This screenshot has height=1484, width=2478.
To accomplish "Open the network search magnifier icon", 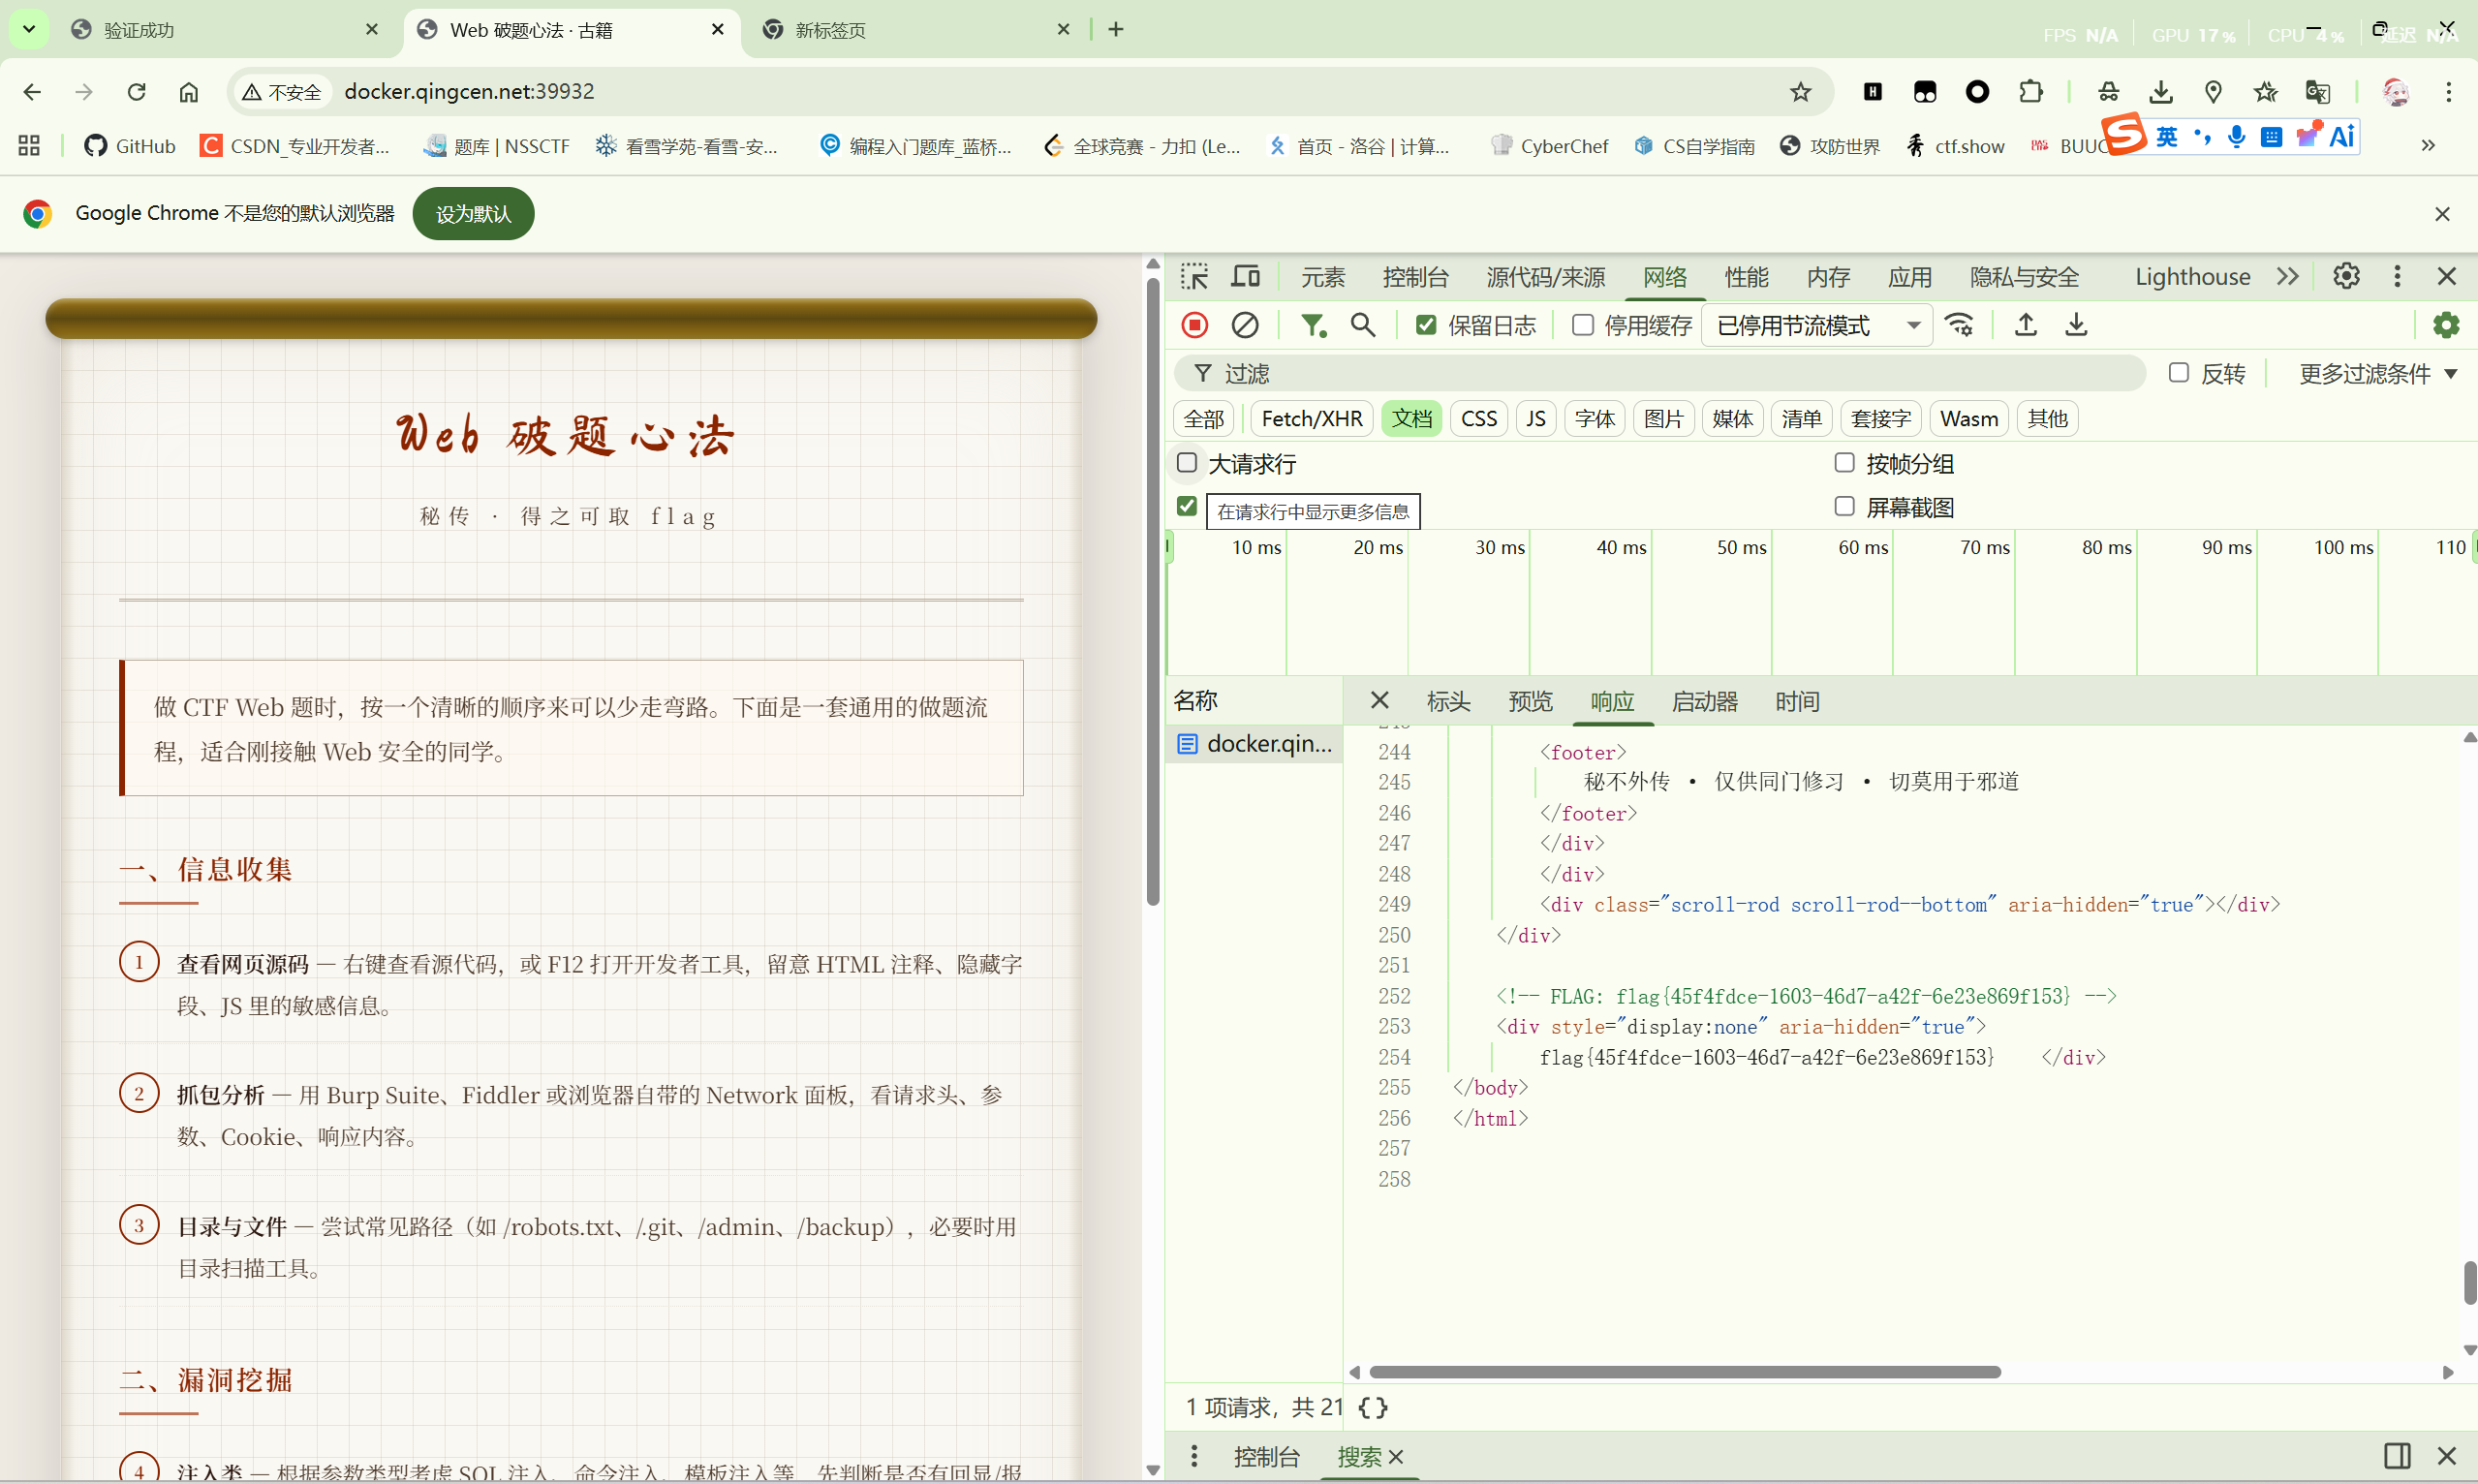I will pyautogui.click(x=1362, y=325).
